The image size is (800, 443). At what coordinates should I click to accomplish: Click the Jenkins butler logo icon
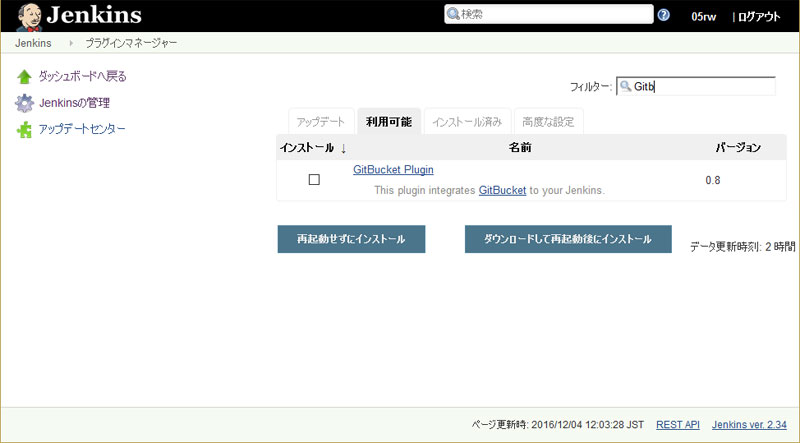(28, 17)
